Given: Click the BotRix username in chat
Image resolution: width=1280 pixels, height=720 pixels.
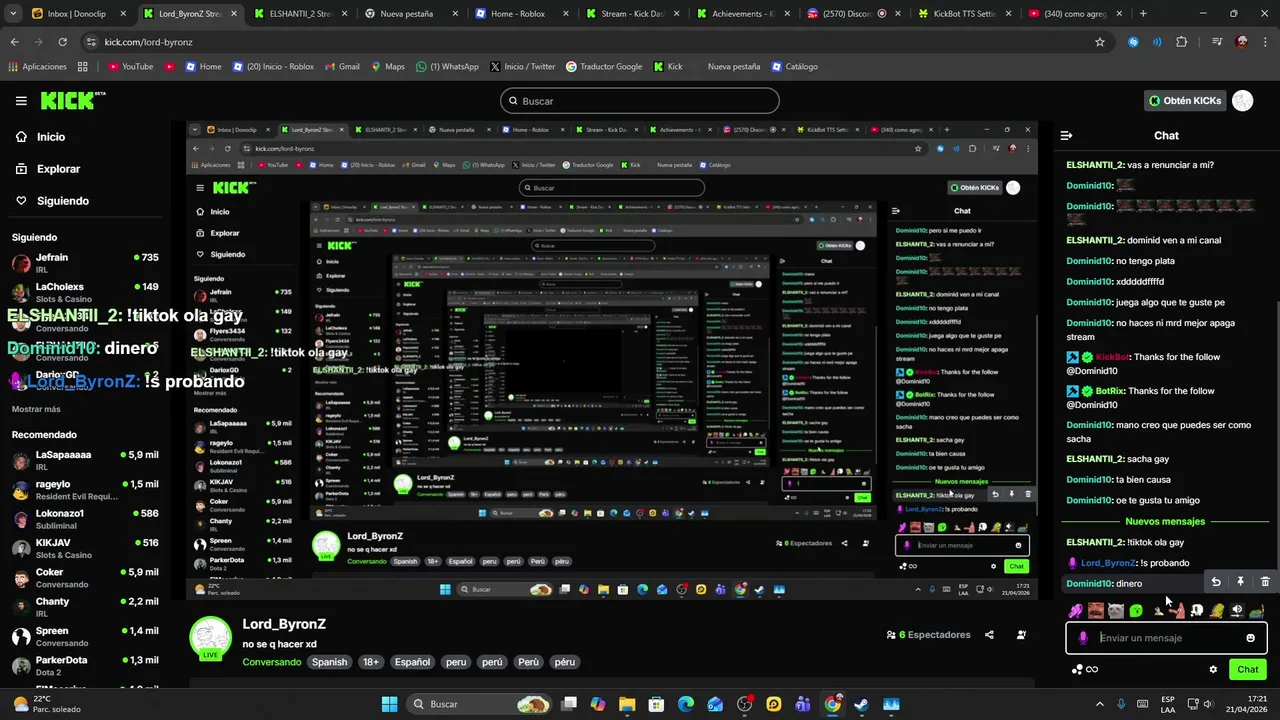Looking at the screenshot, I should (x=1110, y=391).
